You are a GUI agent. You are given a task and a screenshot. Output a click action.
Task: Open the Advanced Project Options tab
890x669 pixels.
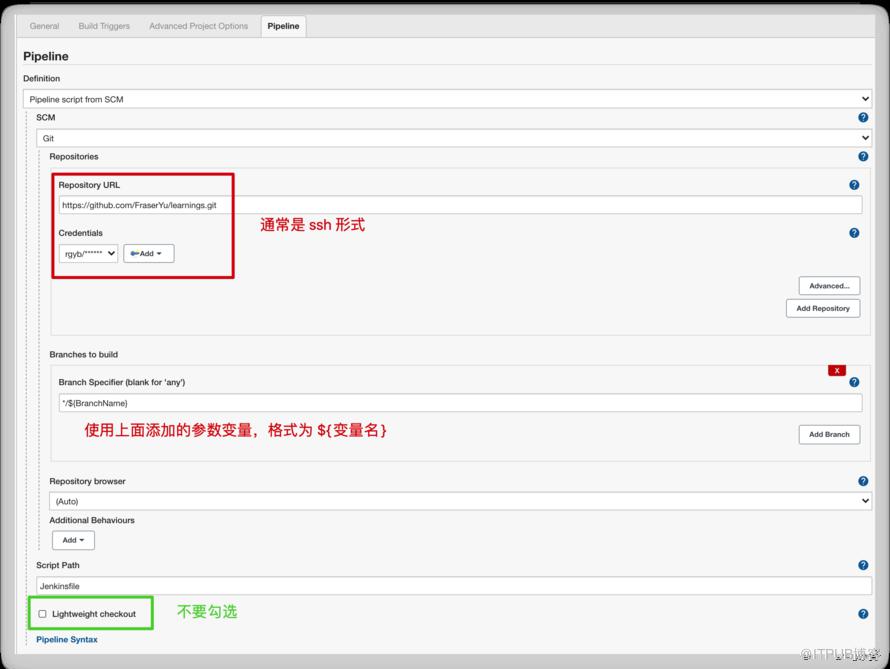(199, 26)
